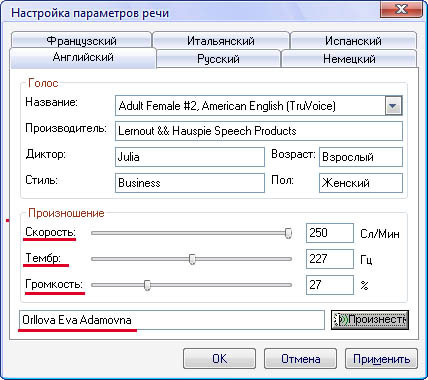Click the Adult Female #2 voice combo box
The width and height of the screenshot is (428, 380).
tap(259, 106)
